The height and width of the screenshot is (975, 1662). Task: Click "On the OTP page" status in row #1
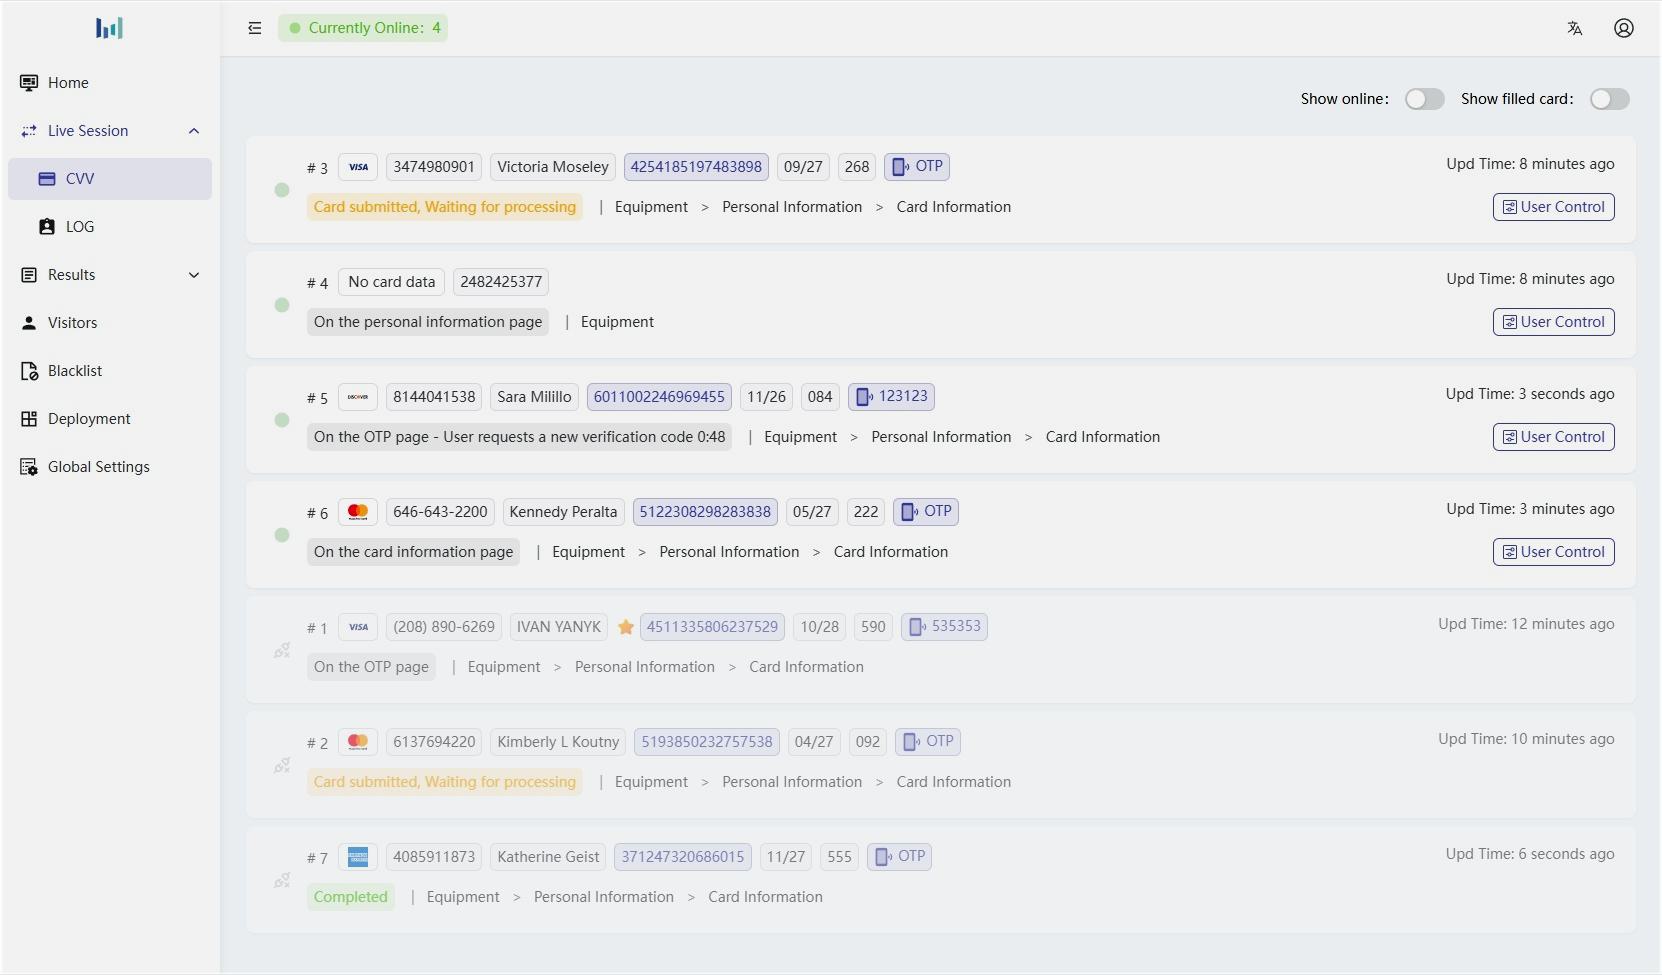(371, 667)
